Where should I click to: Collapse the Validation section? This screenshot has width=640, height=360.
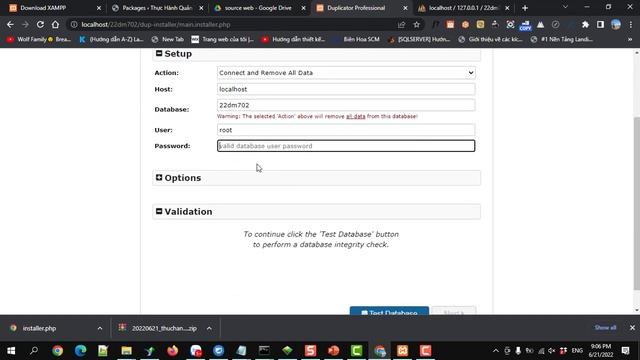(x=159, y=211)
